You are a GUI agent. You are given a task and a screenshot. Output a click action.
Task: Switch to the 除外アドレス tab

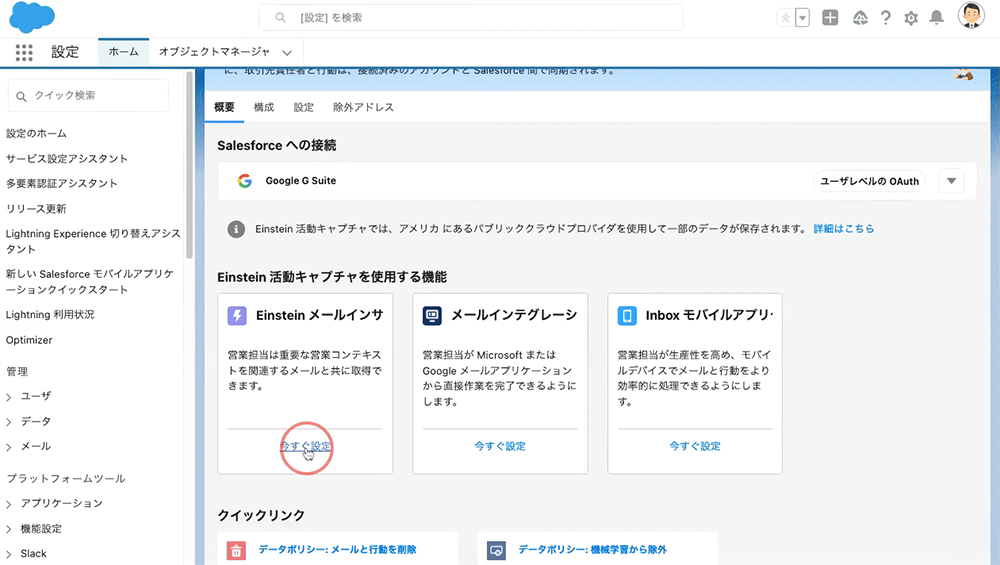click(x=363, y=107)
